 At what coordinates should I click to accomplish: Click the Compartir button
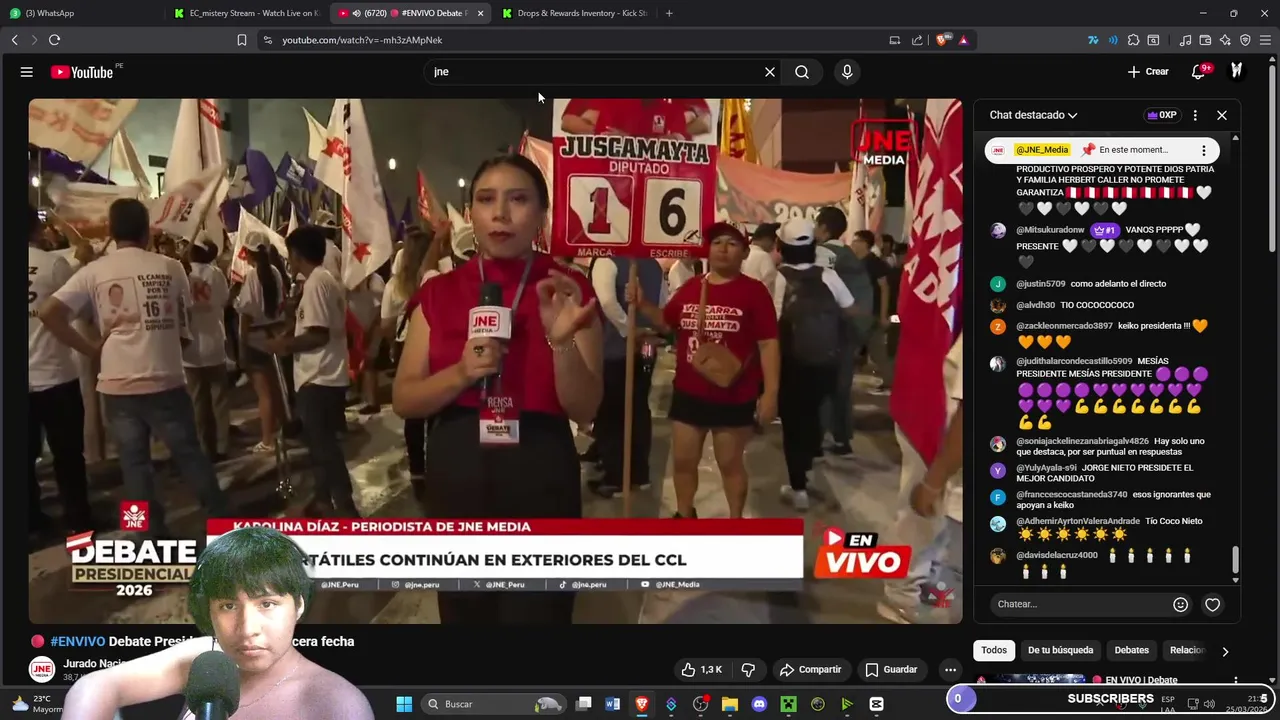click(810, 669)
